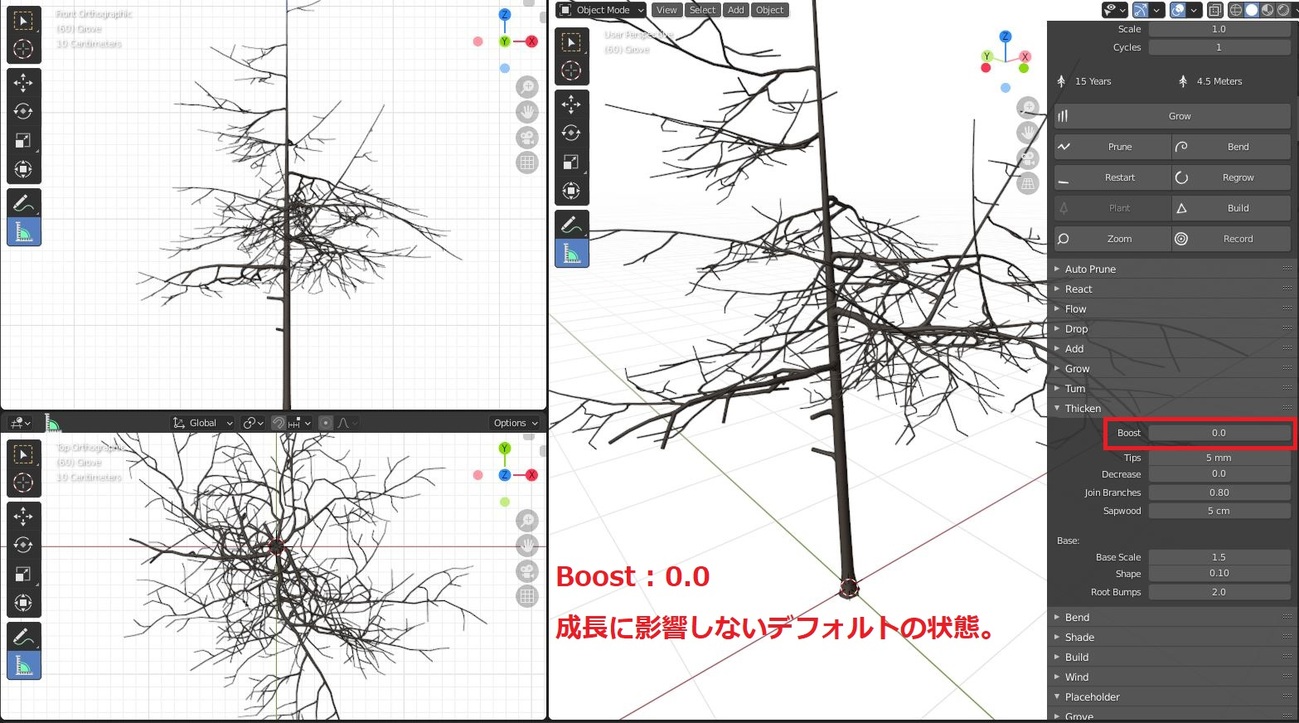Select the Cursor tool in perspective viewport
Screen dimensions: 1299x723
(x=571, y=71)
